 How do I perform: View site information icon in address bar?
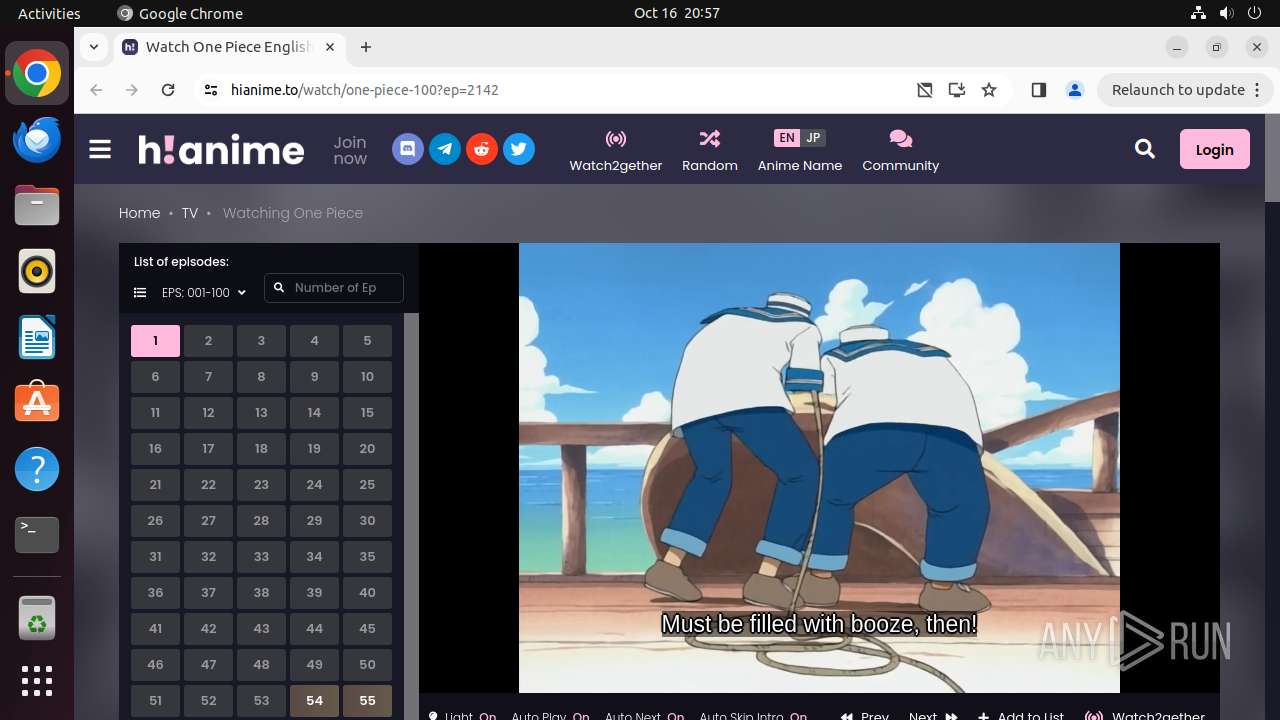[x=210, y=90]
